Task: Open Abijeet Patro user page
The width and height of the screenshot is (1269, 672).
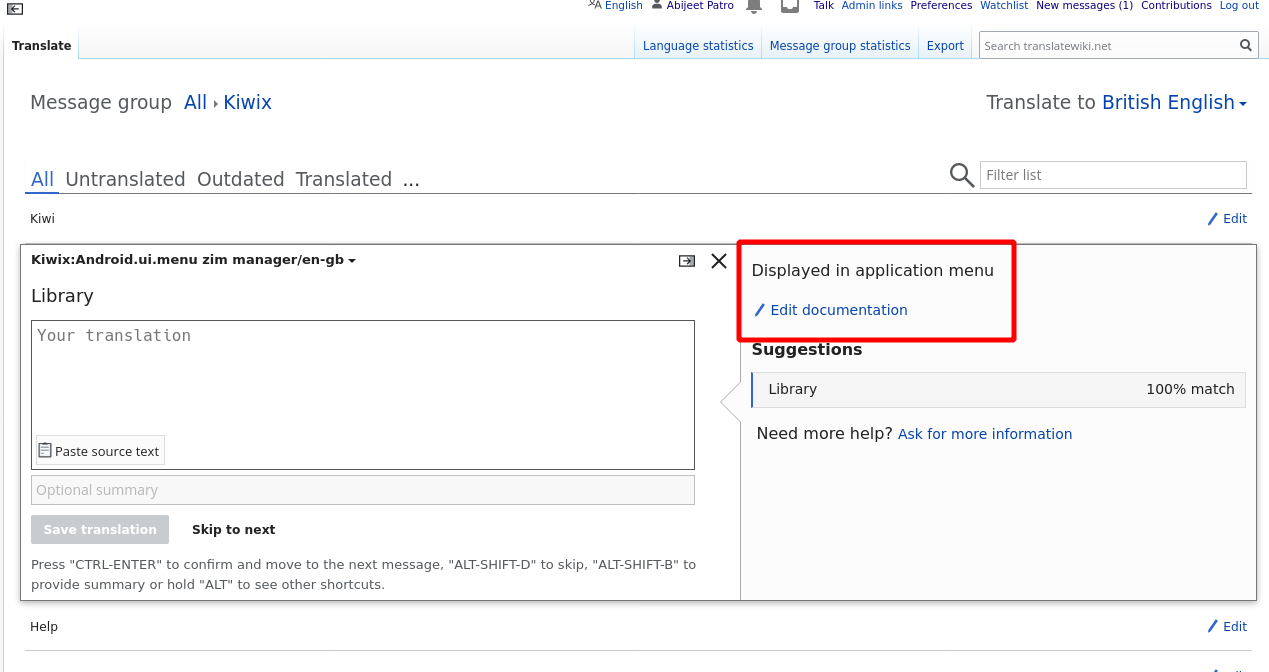Action: [700, 5]
